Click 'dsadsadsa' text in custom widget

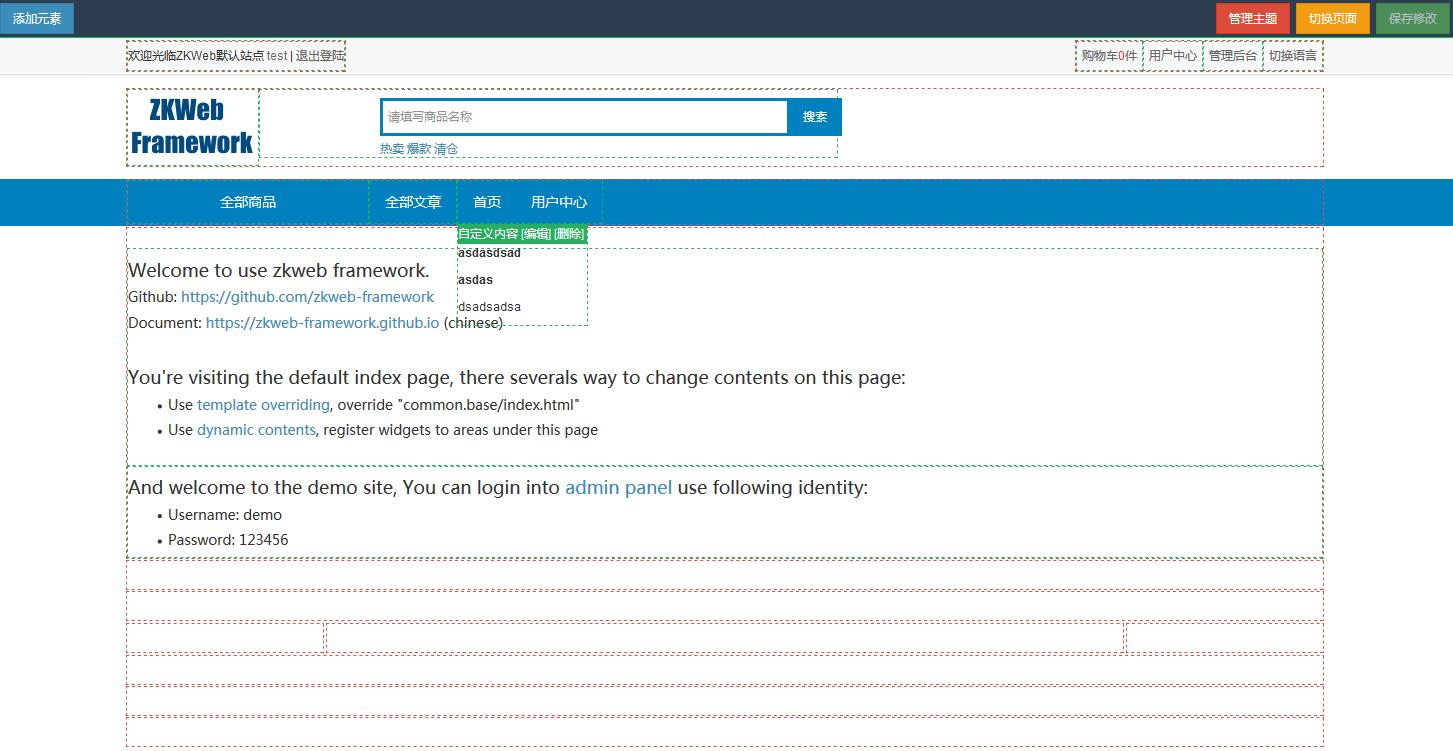tap(489, 307)
